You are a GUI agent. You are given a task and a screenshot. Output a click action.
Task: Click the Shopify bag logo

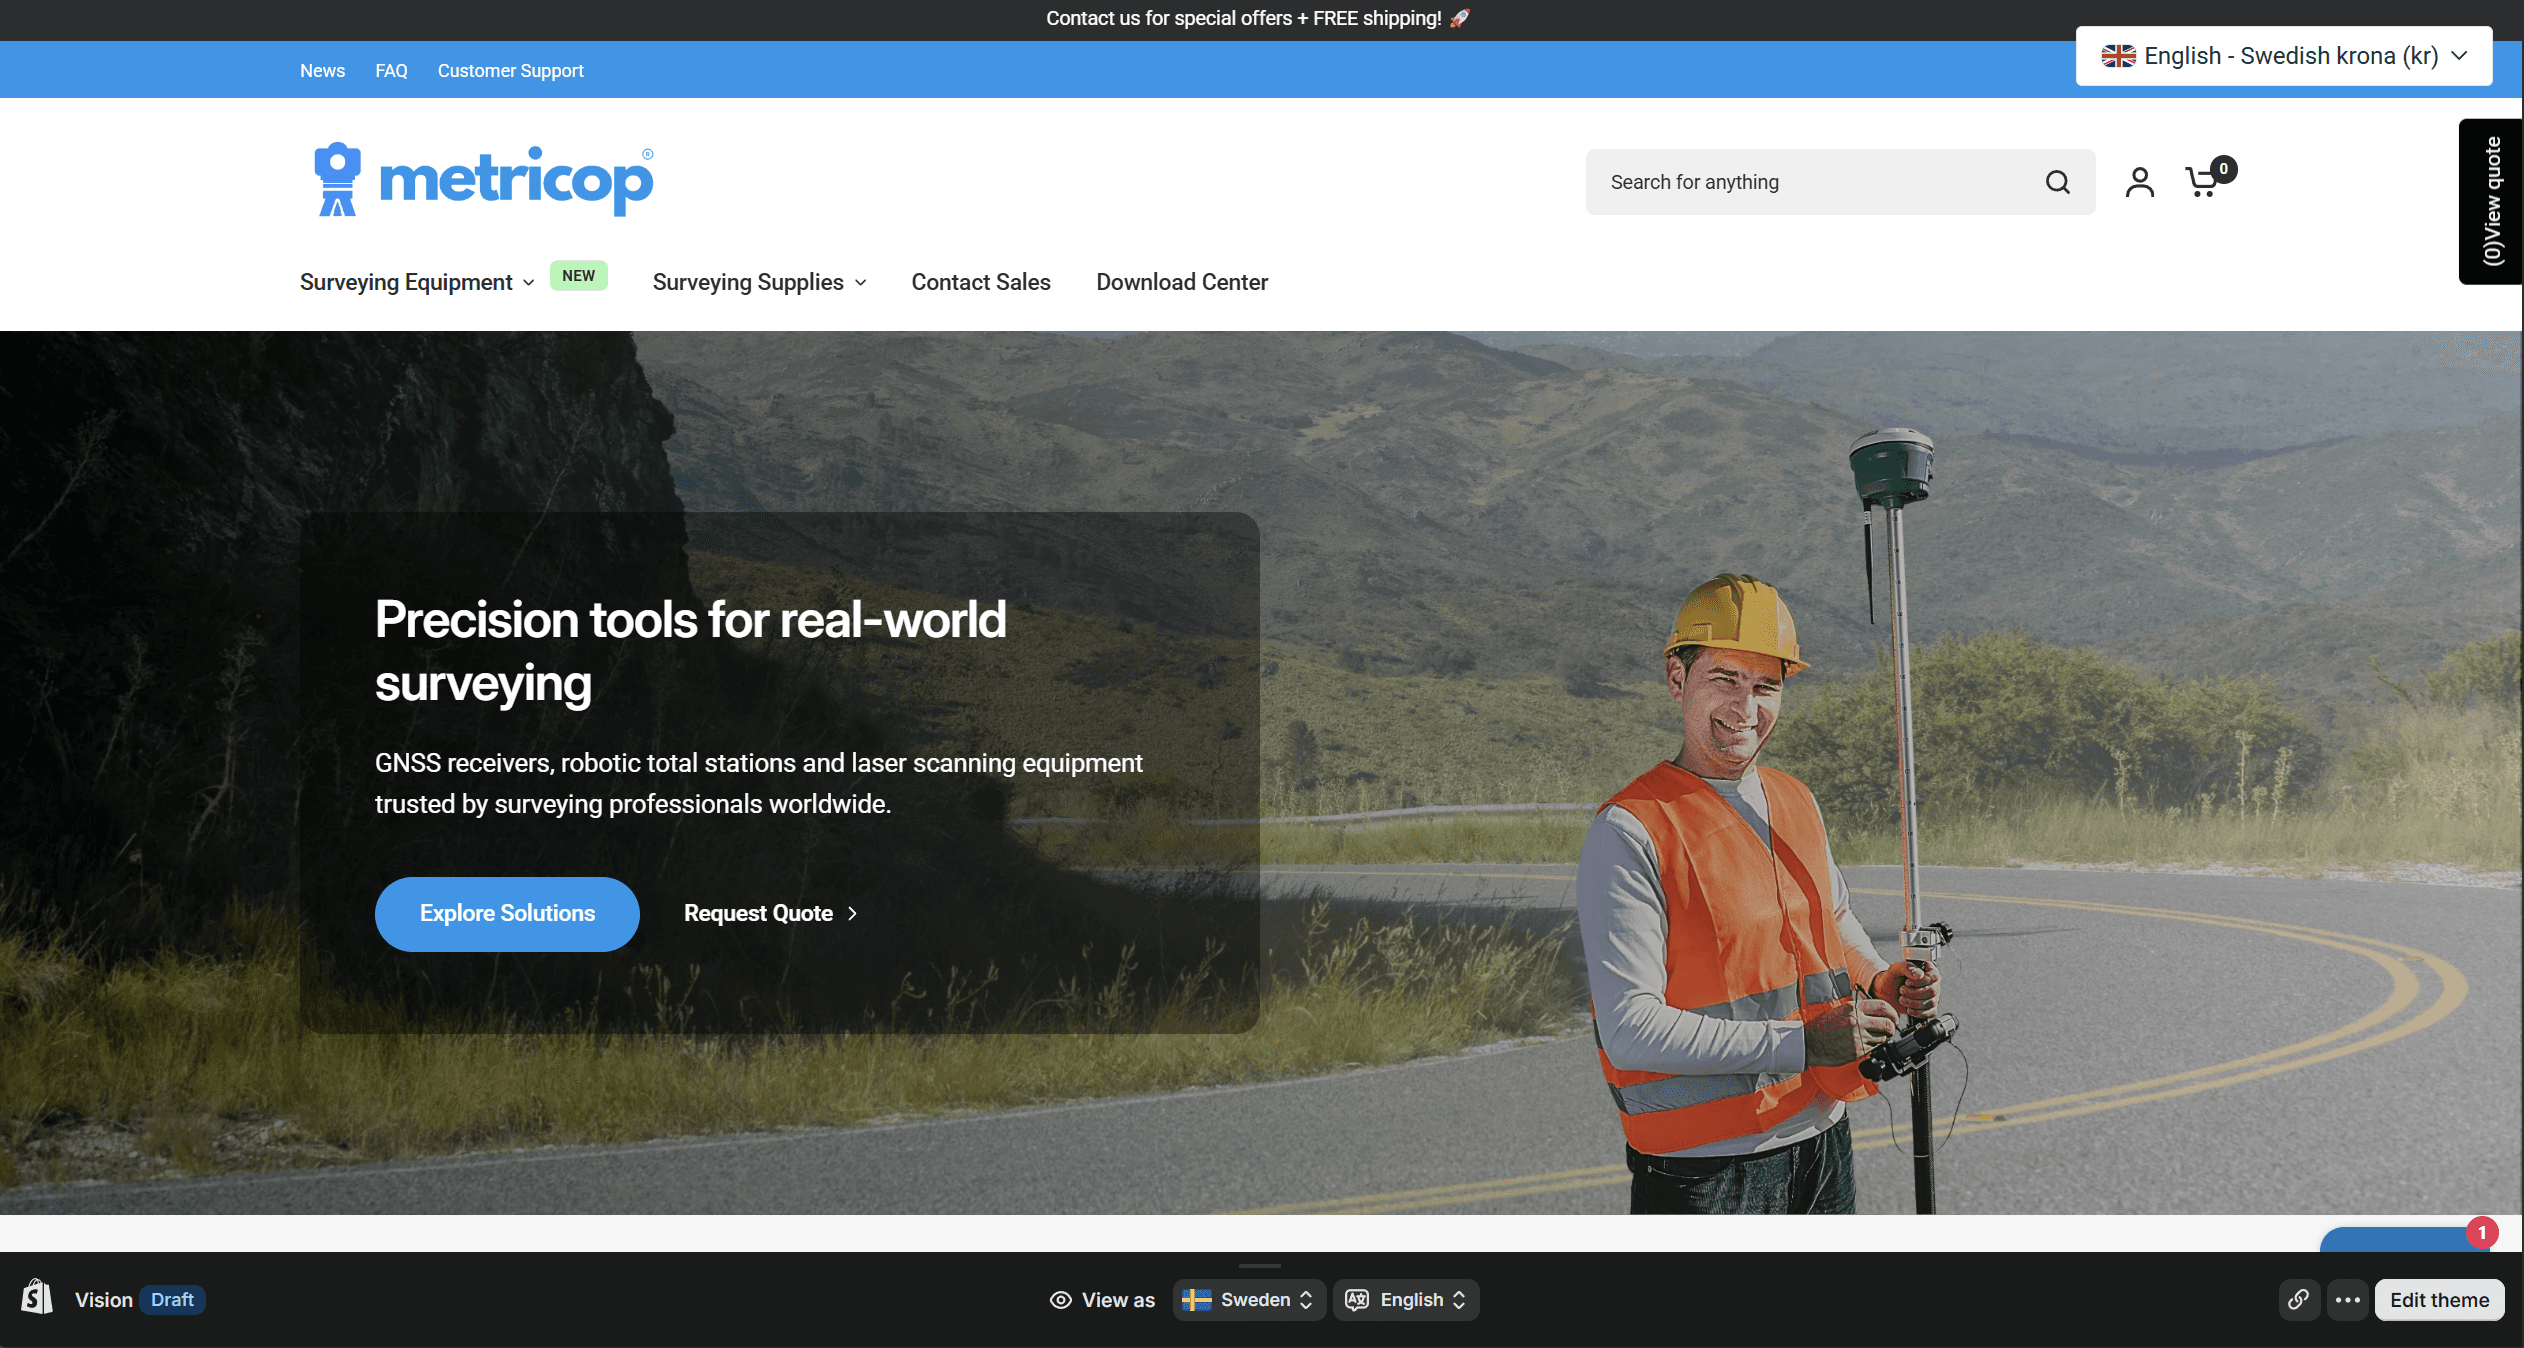[37, 1298]
